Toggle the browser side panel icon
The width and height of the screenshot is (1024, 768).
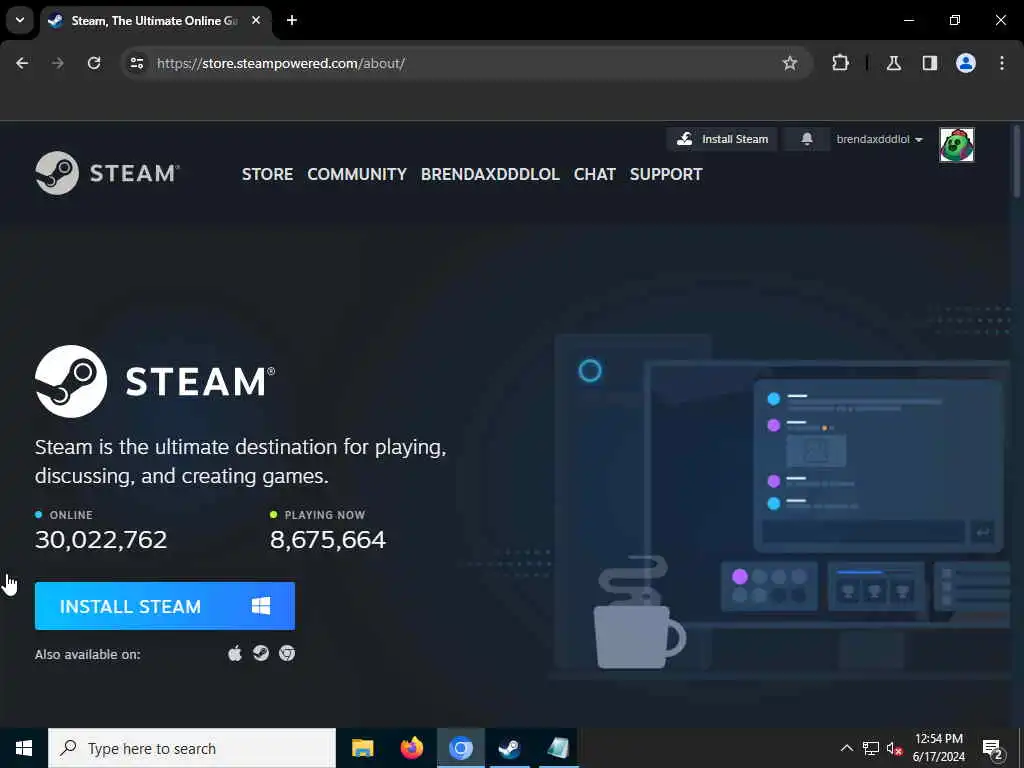pos(930,63)
